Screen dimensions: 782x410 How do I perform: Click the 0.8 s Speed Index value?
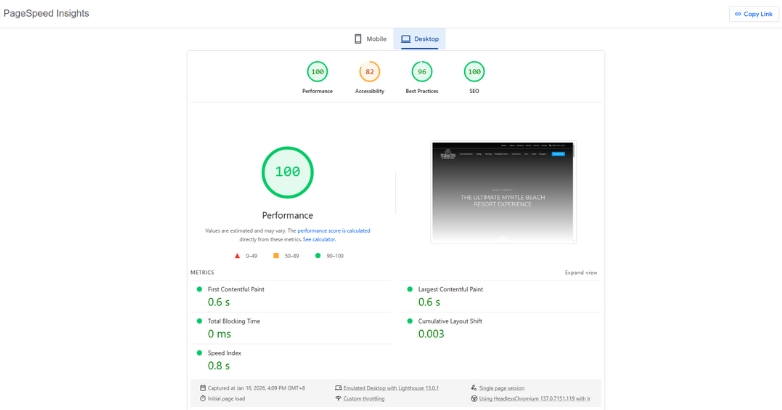tap(218, 366)
